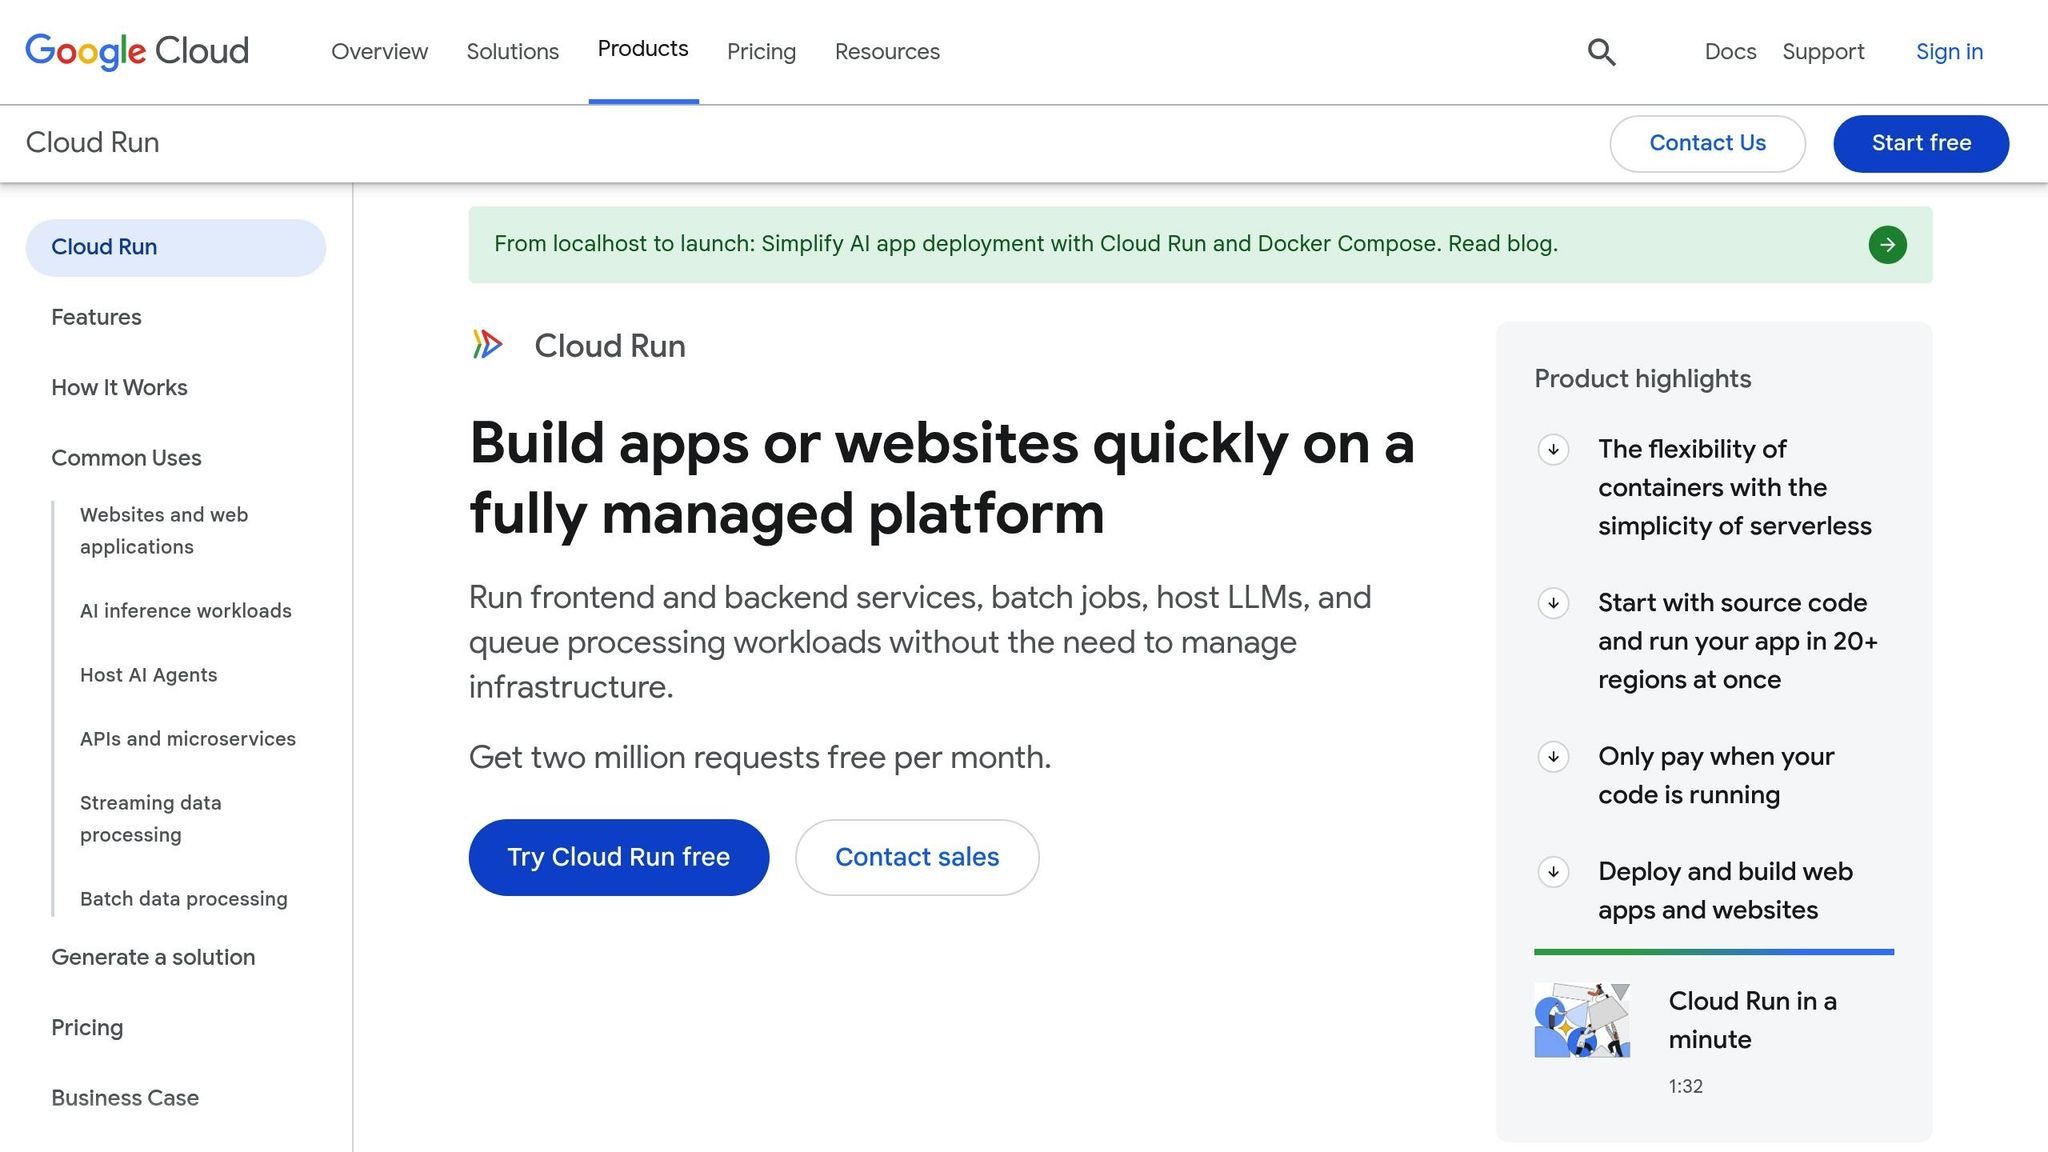
Task: Click the Cloud Run title in the sub-header
Action: click(x=92, y=142)
